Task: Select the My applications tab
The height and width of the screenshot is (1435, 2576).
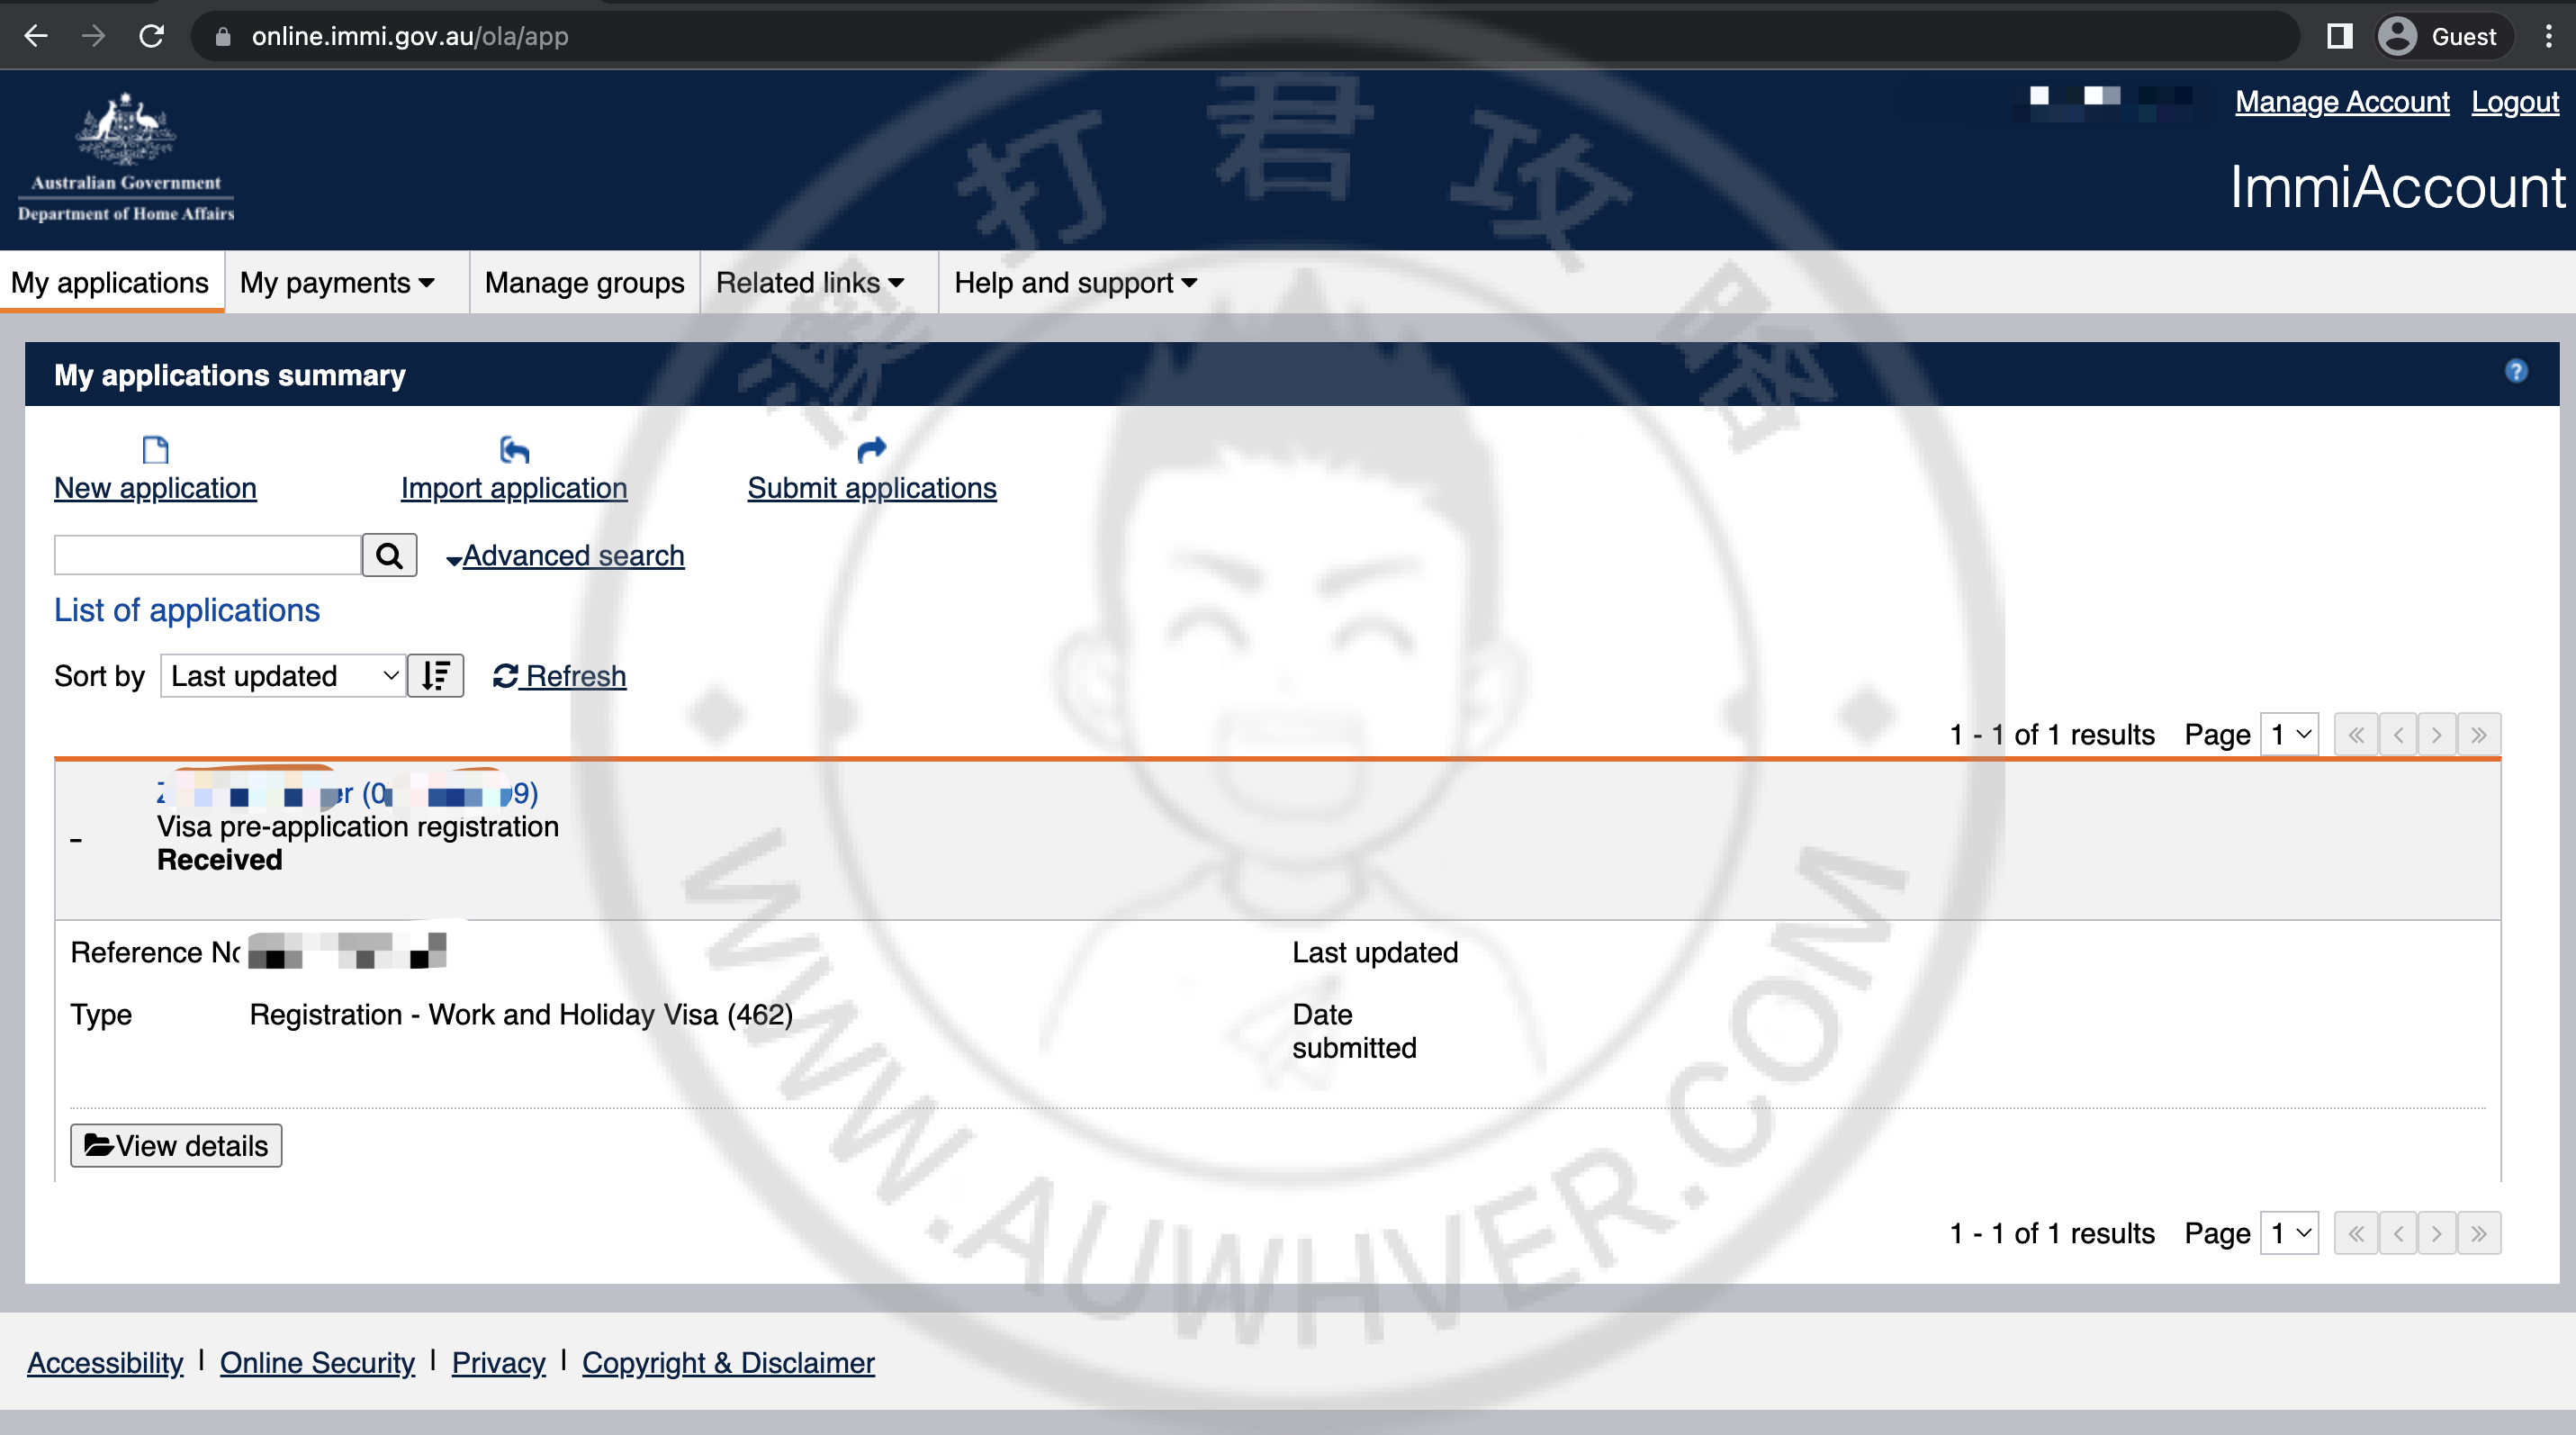Action: pyautogui.click(x=110, y=283)
